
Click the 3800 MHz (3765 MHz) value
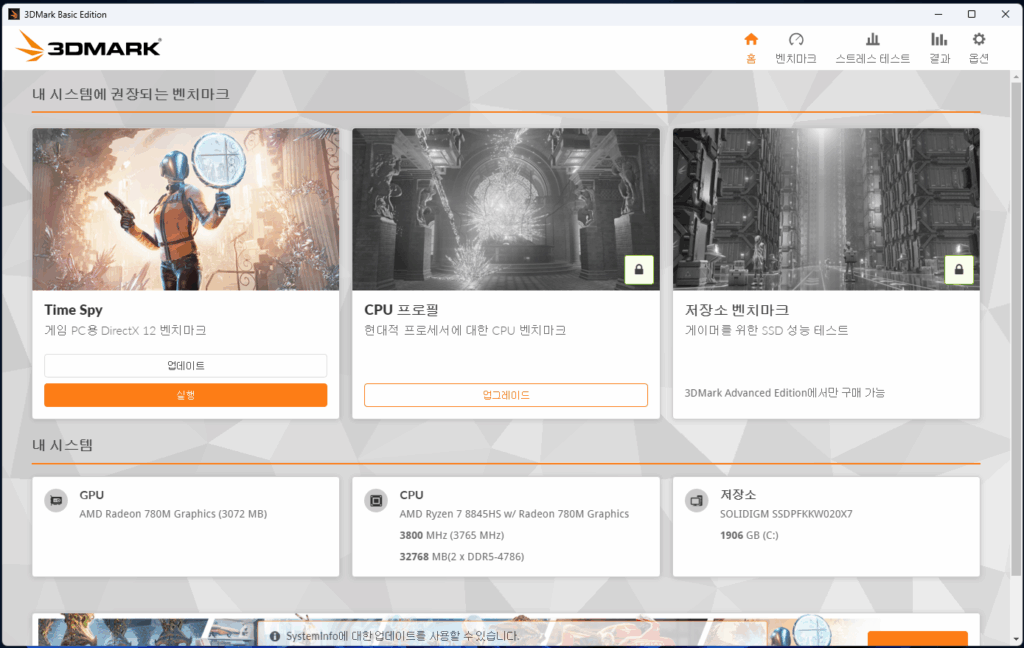(x=452, y=536)
